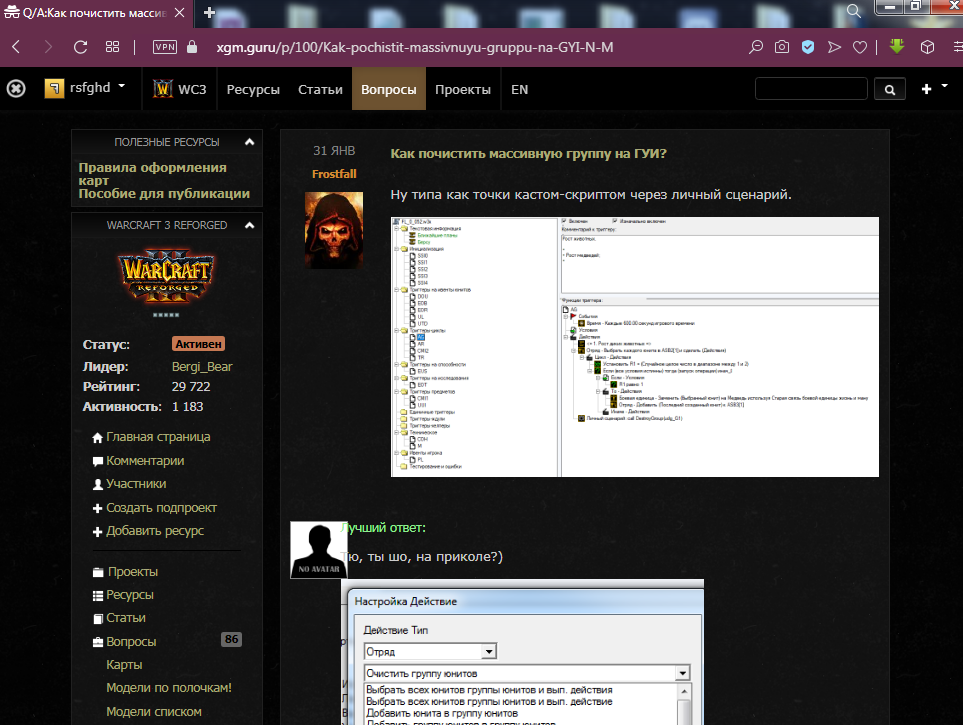Viewport: 963px width, 725px height.
Task: Collapse the Полезные ресурсы panel
Action: tap(249, 142)
